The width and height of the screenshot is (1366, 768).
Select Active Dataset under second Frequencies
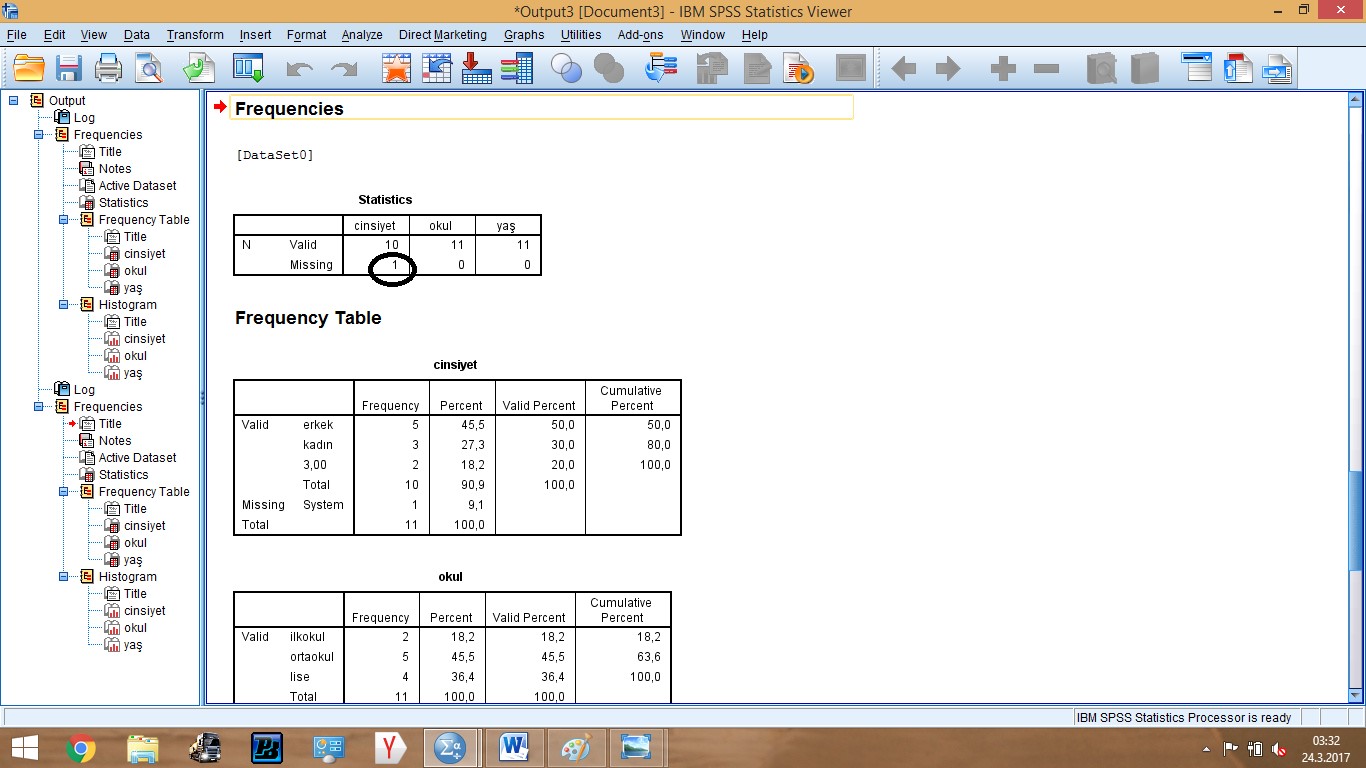137,458
